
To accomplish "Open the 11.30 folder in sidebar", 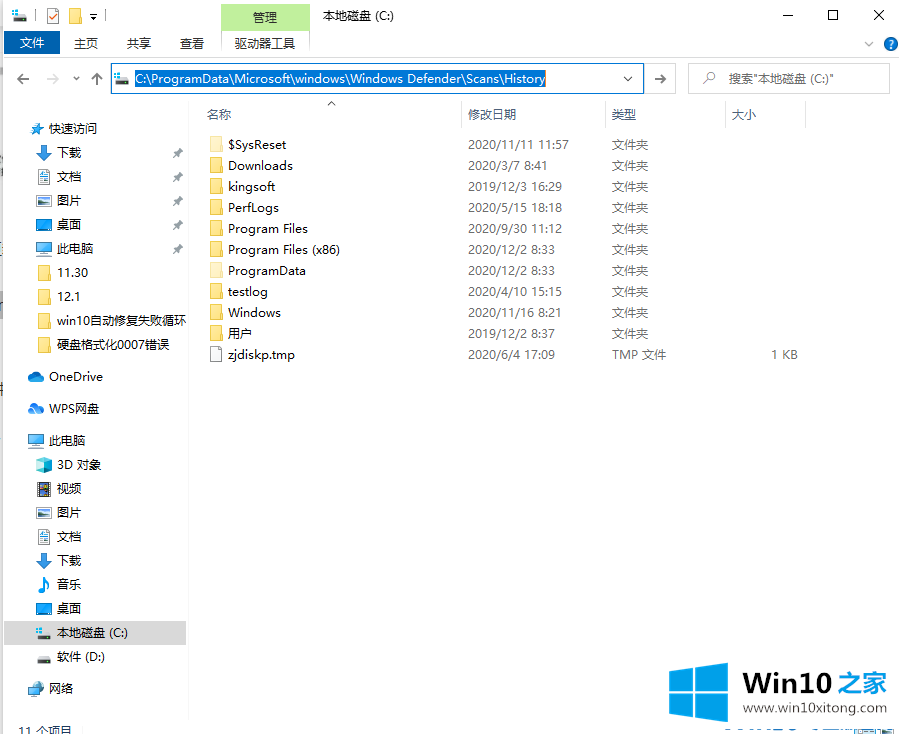I will click(72, 273).
